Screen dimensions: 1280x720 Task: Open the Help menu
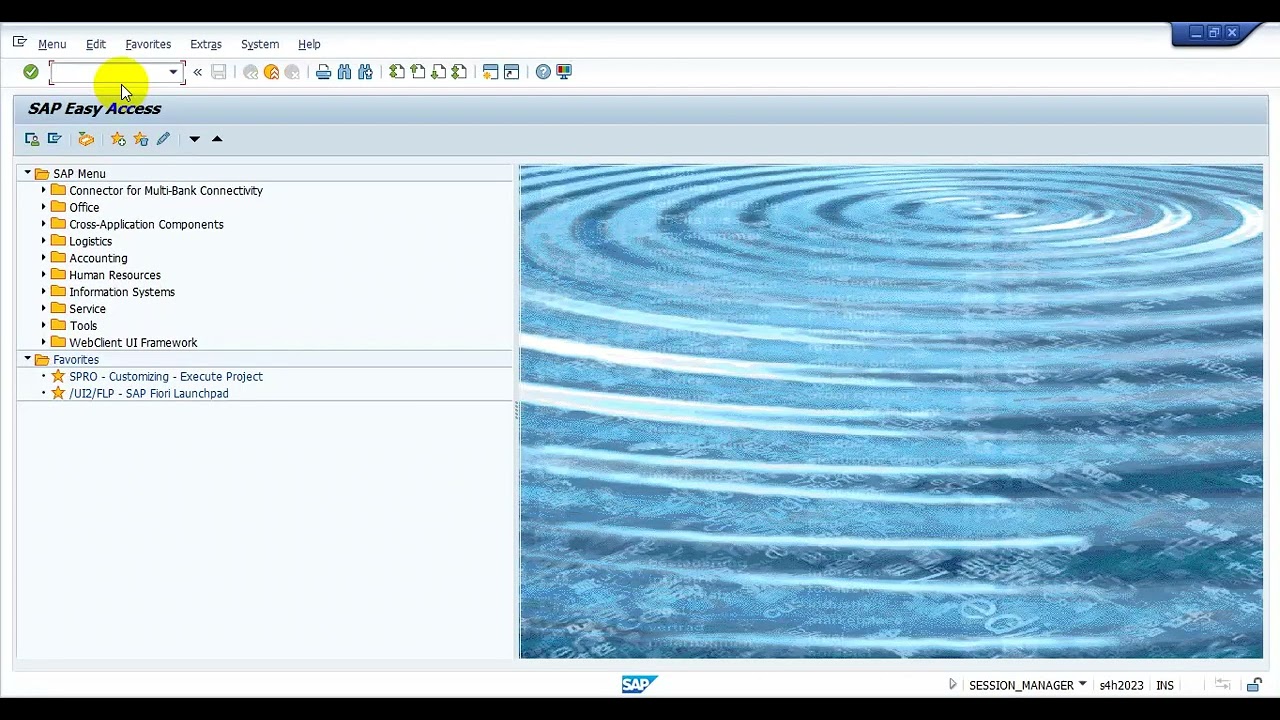click(x=309, y=44)
